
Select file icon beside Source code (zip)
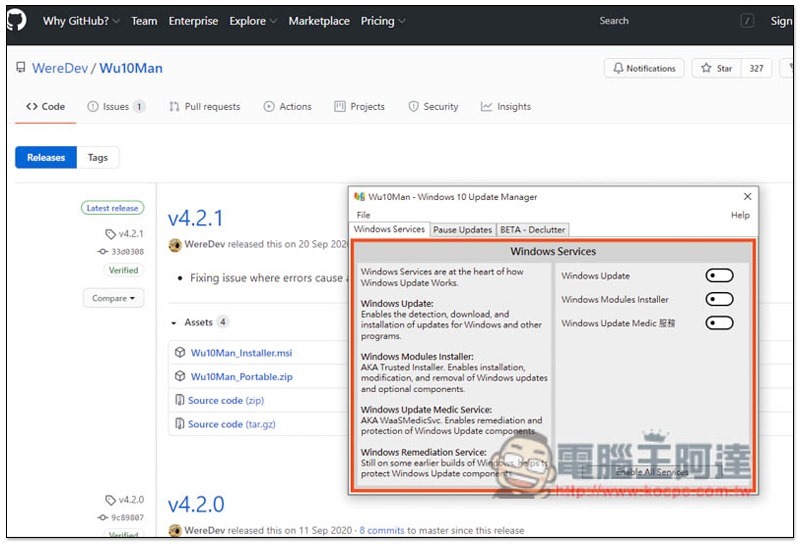[x=180, y=400]
